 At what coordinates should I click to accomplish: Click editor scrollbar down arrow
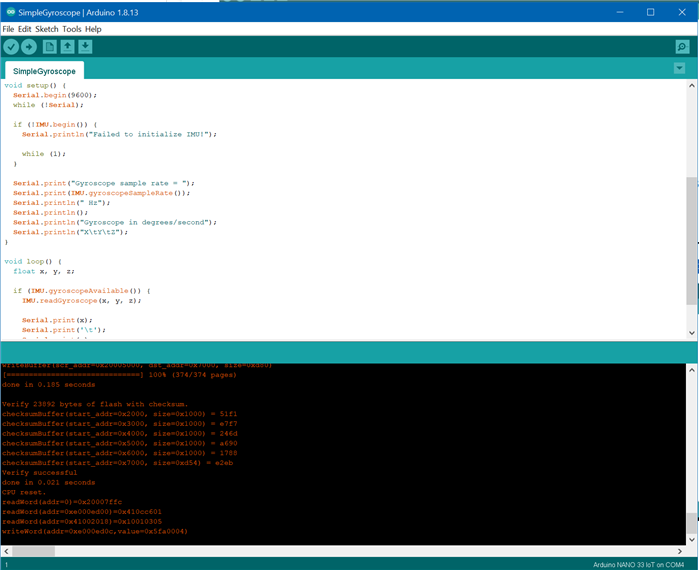[x=691, y=332]
